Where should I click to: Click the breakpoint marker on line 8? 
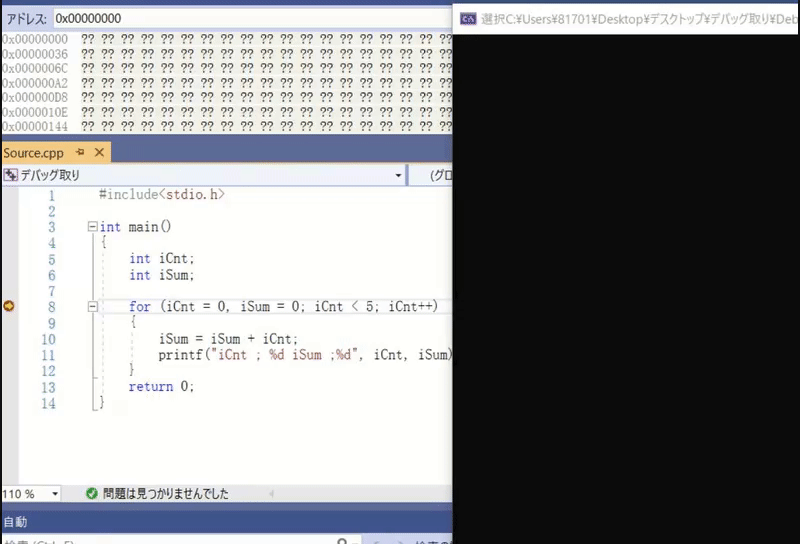coord(9,306)
